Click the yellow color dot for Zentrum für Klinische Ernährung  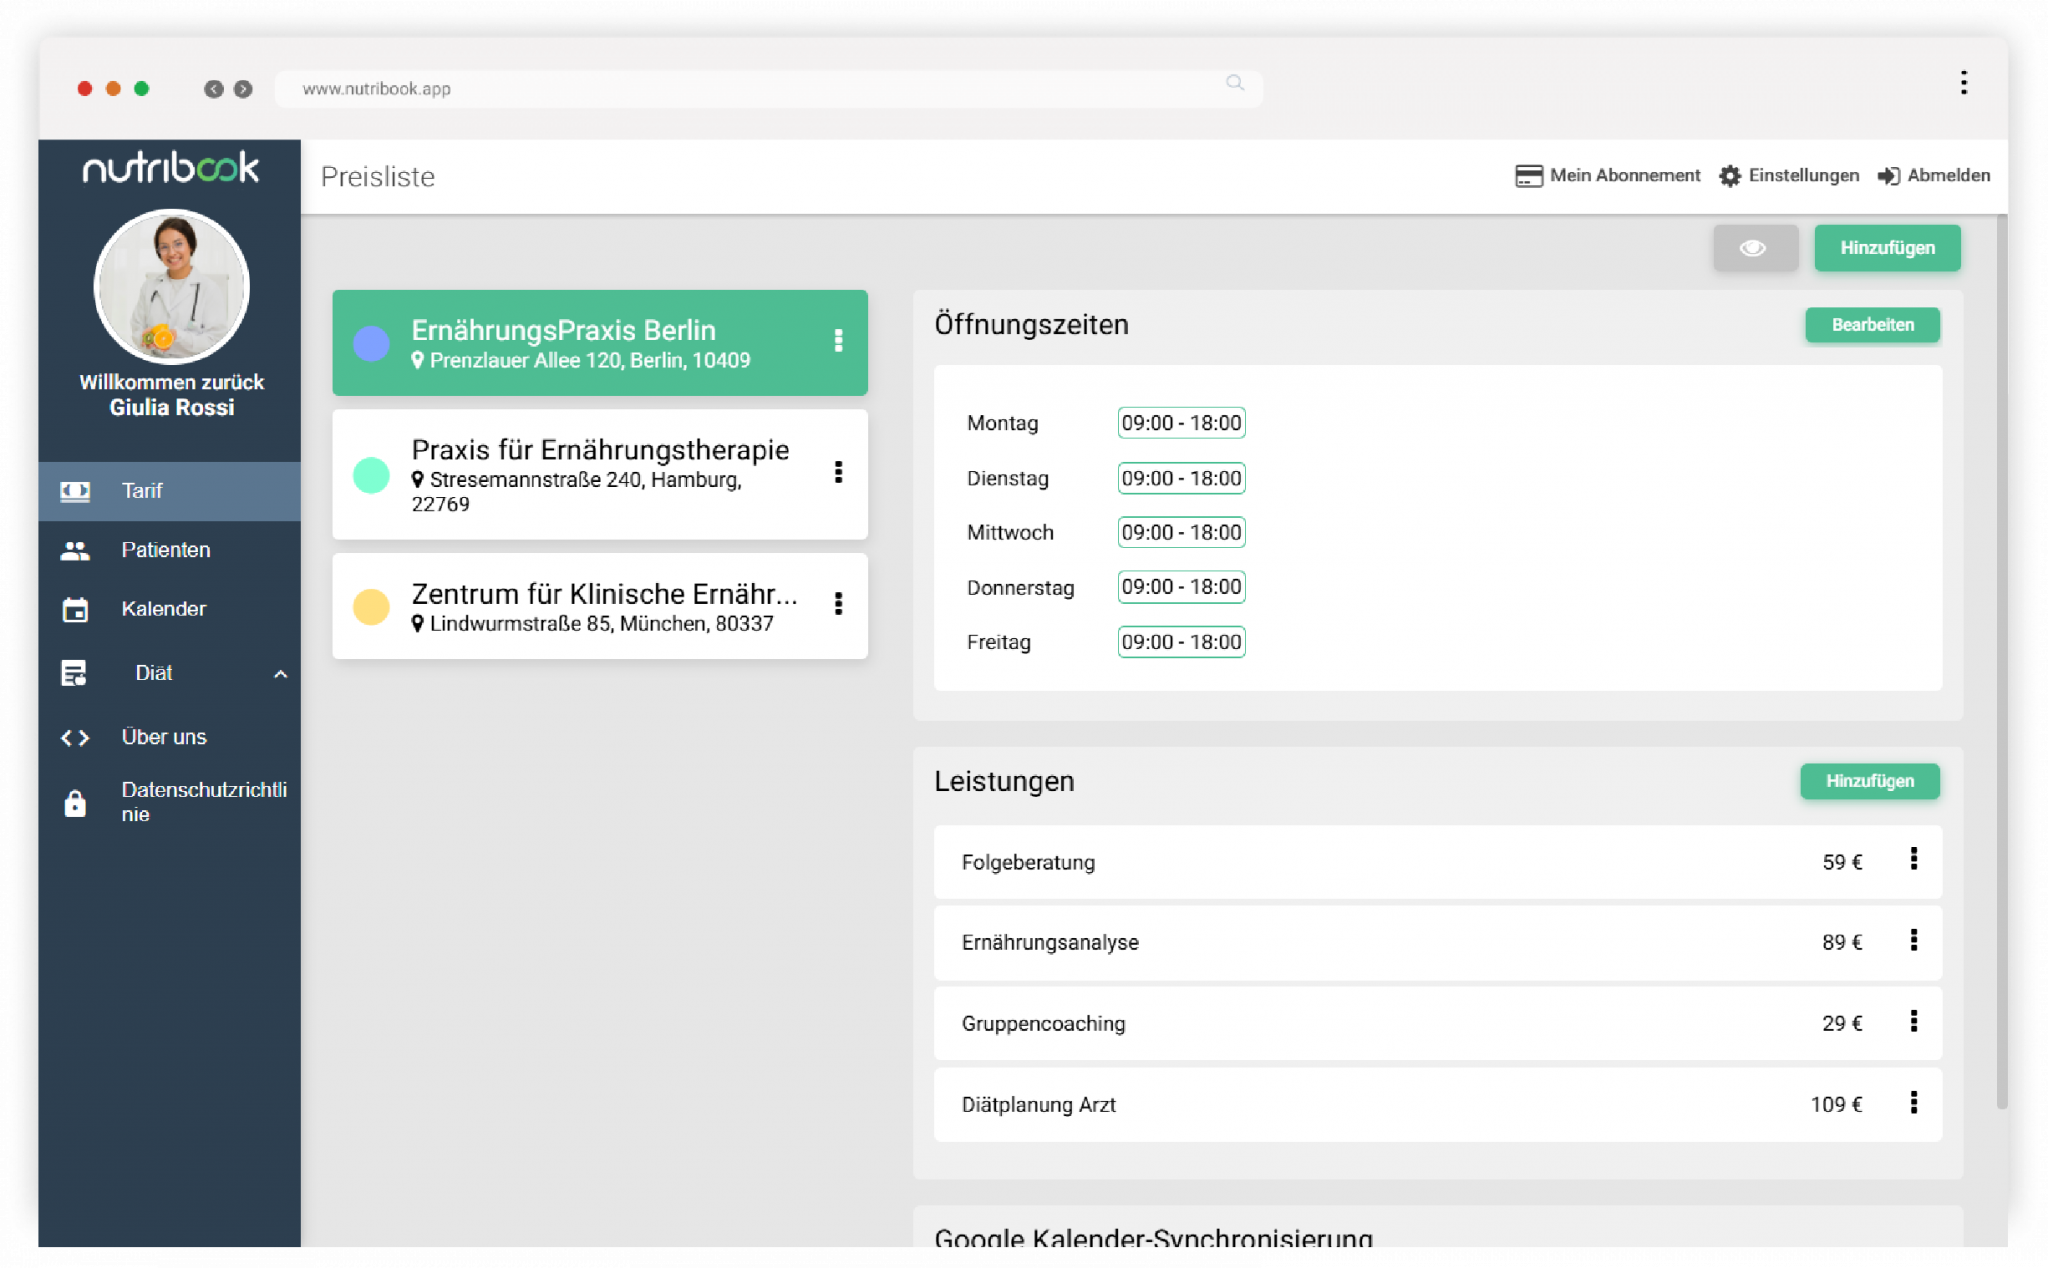coord(371,606)
